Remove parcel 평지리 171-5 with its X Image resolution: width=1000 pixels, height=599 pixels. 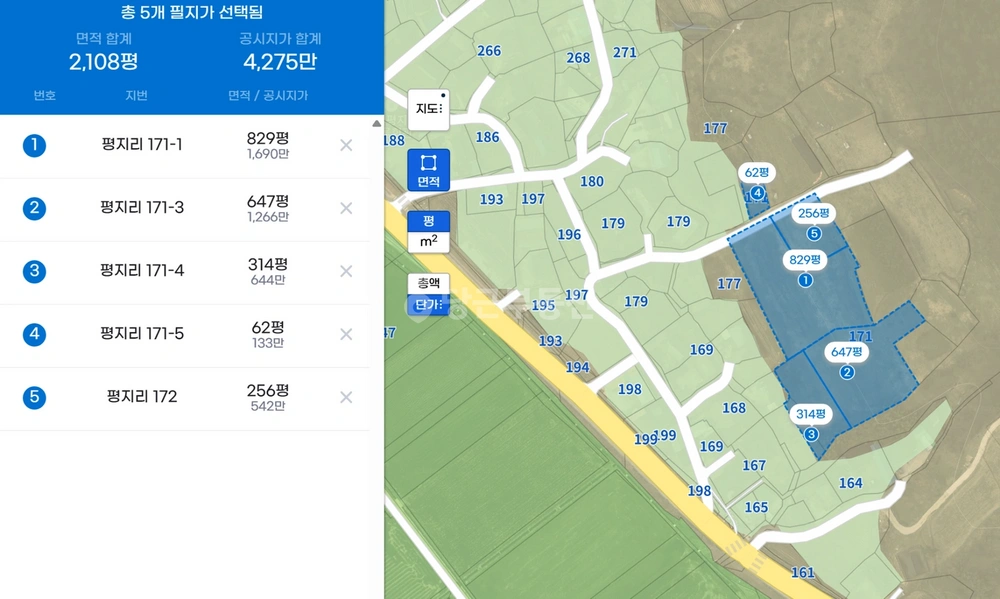coord(346,334)
